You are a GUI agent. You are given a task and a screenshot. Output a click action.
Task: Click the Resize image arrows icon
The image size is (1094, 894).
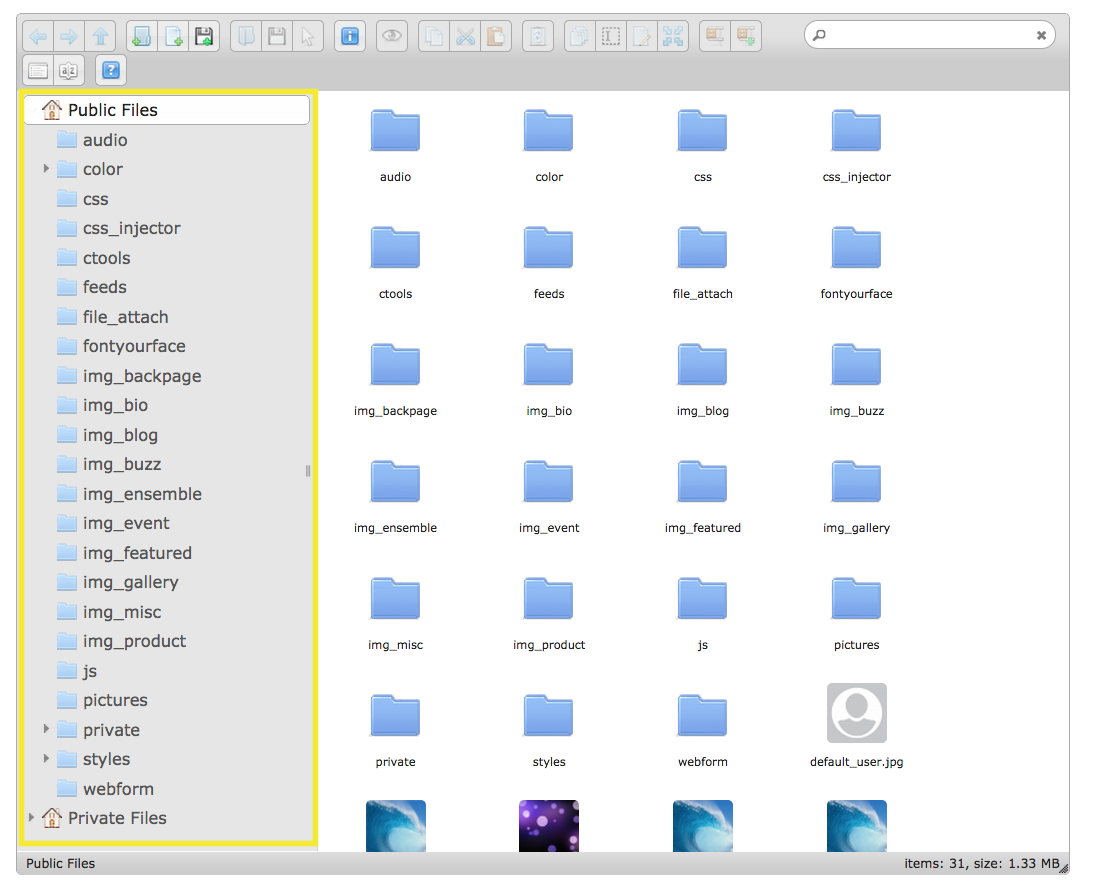tap(673, 36)
